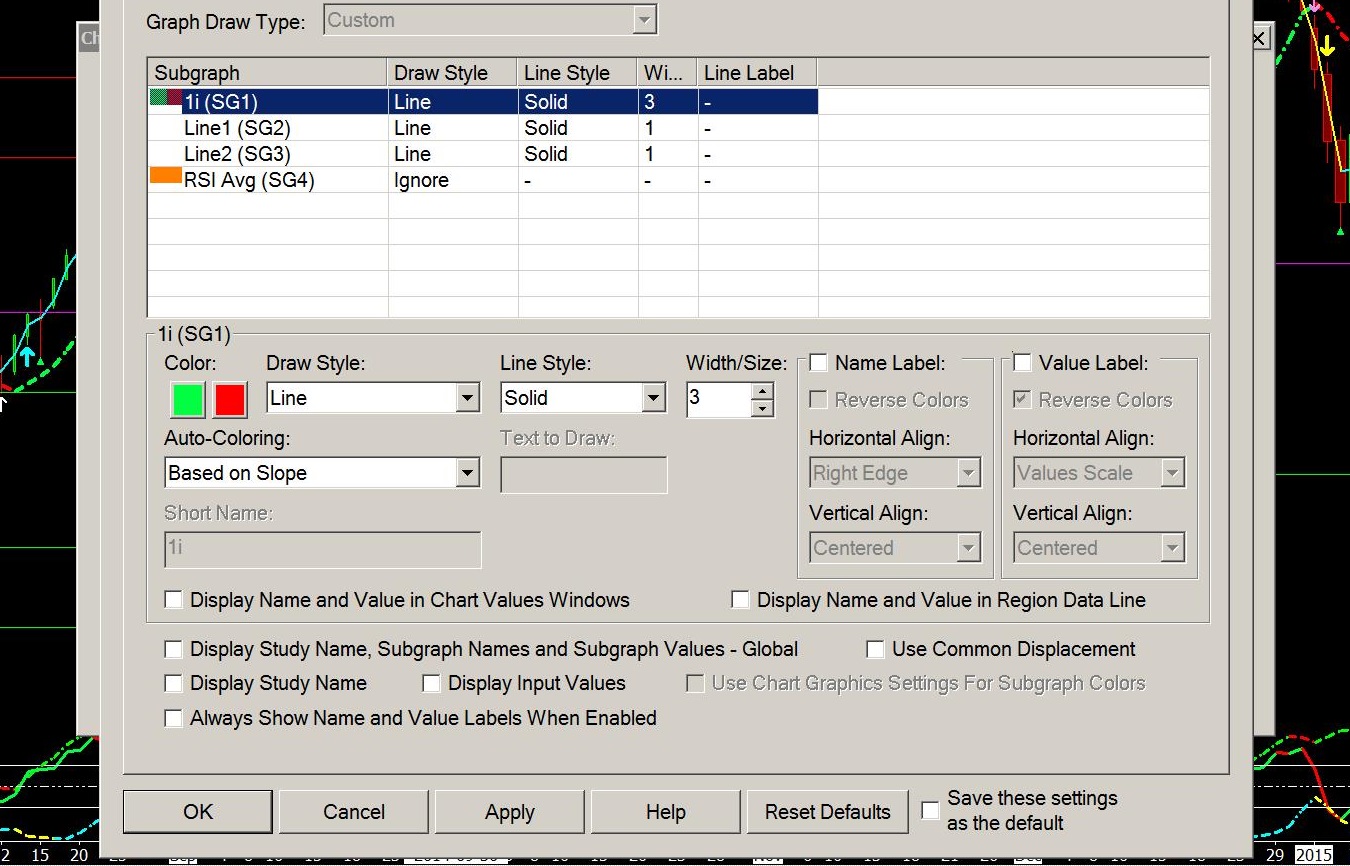
Task: Toggle Display Study Name checkbox
Action: pyautogui.click(x=174, y=684)
